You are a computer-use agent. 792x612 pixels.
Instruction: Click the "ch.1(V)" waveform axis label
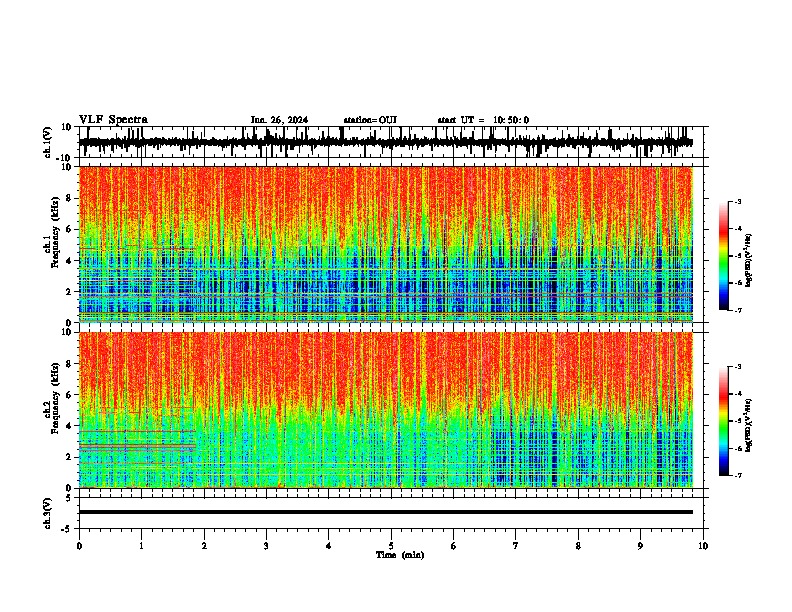coord(48,142)
